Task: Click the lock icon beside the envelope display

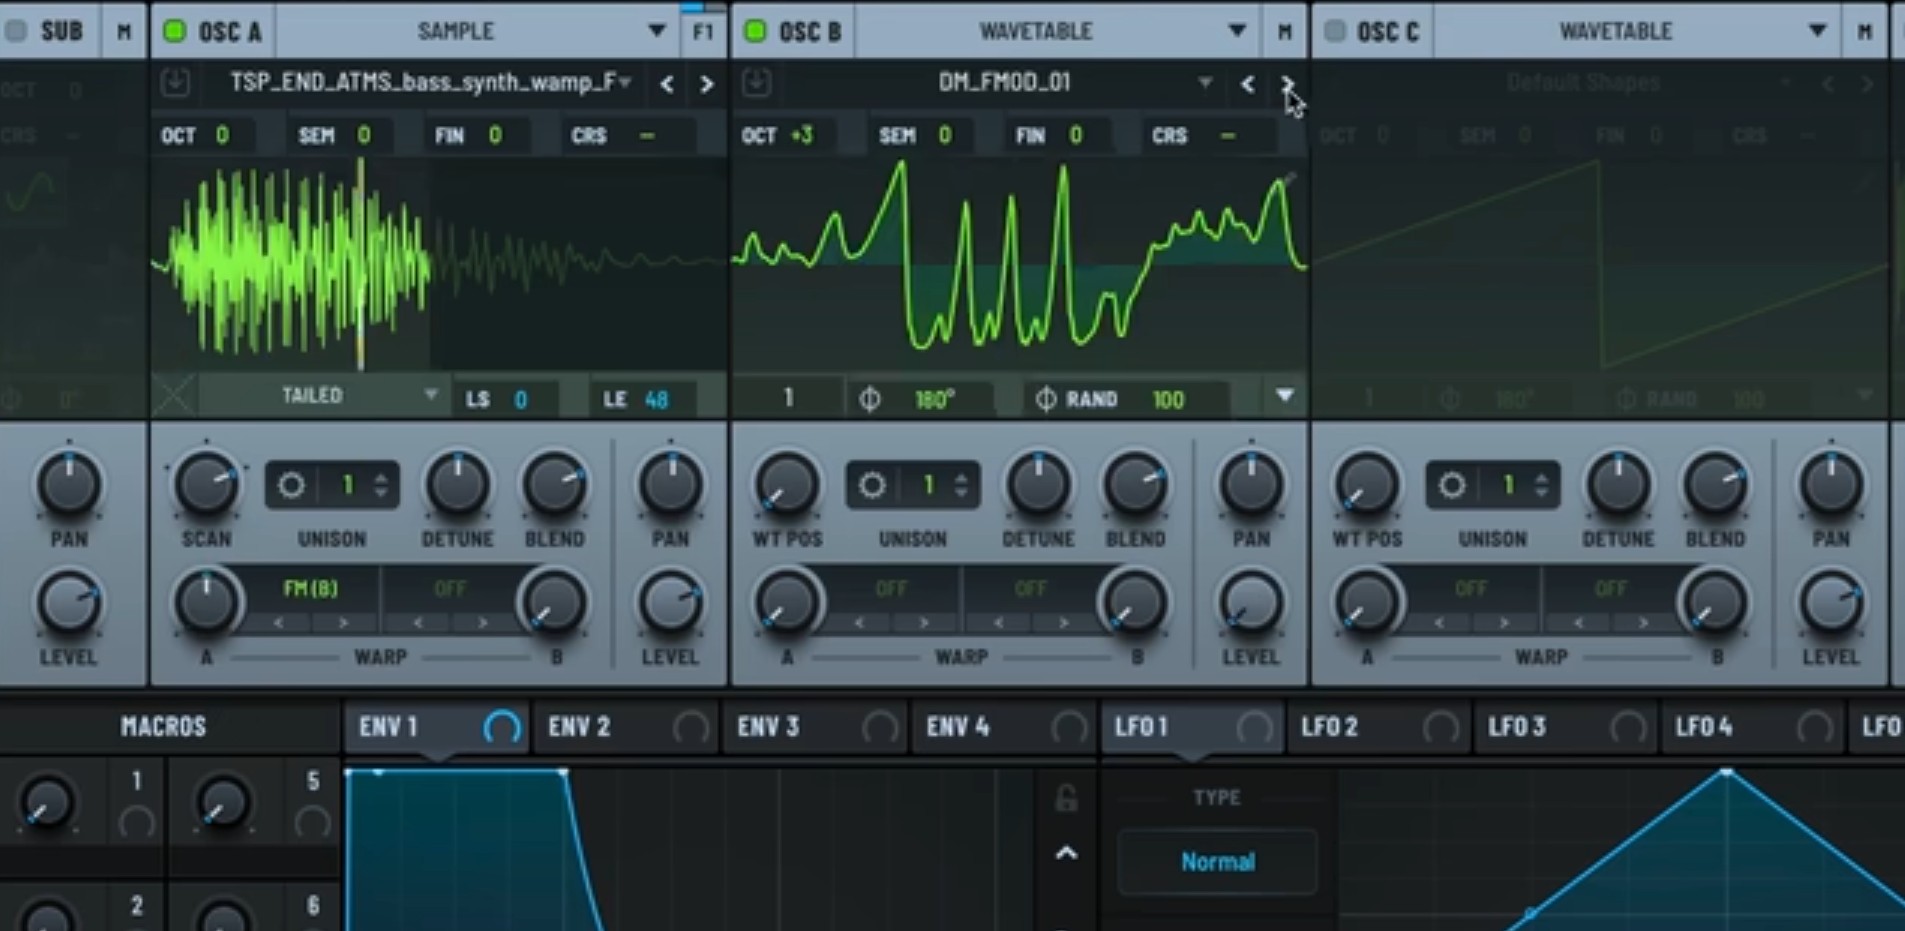Action: (1067, 798)
